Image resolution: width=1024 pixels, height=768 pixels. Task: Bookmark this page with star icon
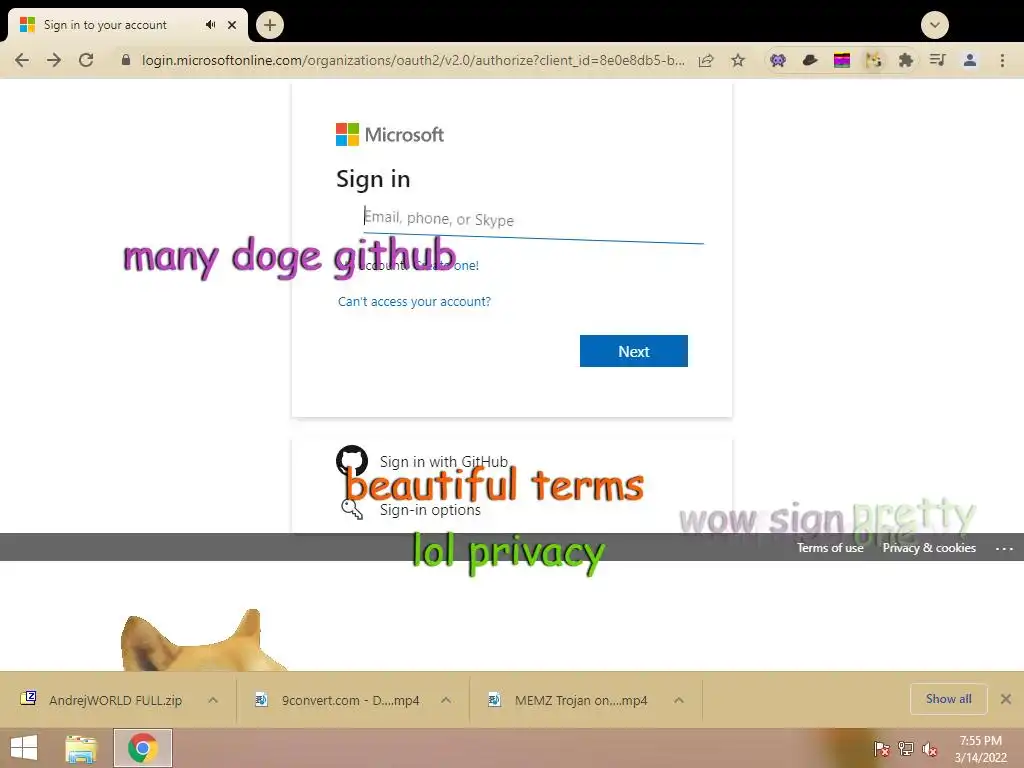pyautogui.click(x=738, y=60)
